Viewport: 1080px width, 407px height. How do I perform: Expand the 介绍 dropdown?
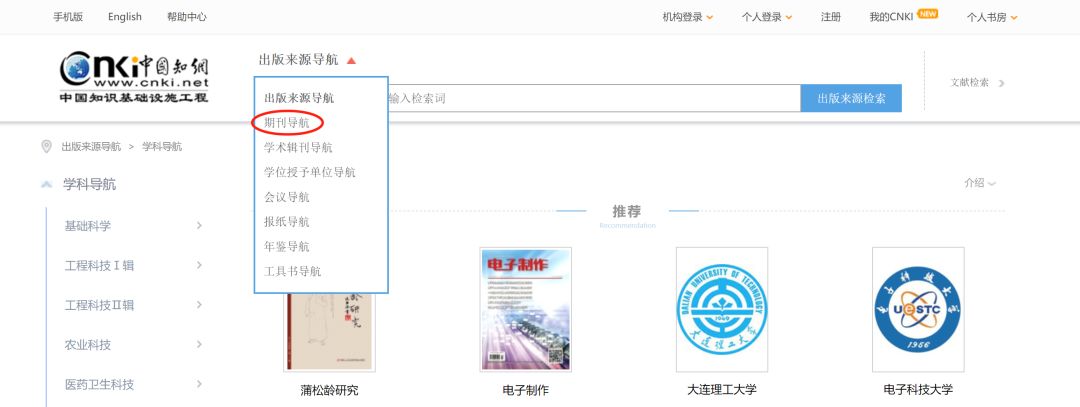point(980,183)
